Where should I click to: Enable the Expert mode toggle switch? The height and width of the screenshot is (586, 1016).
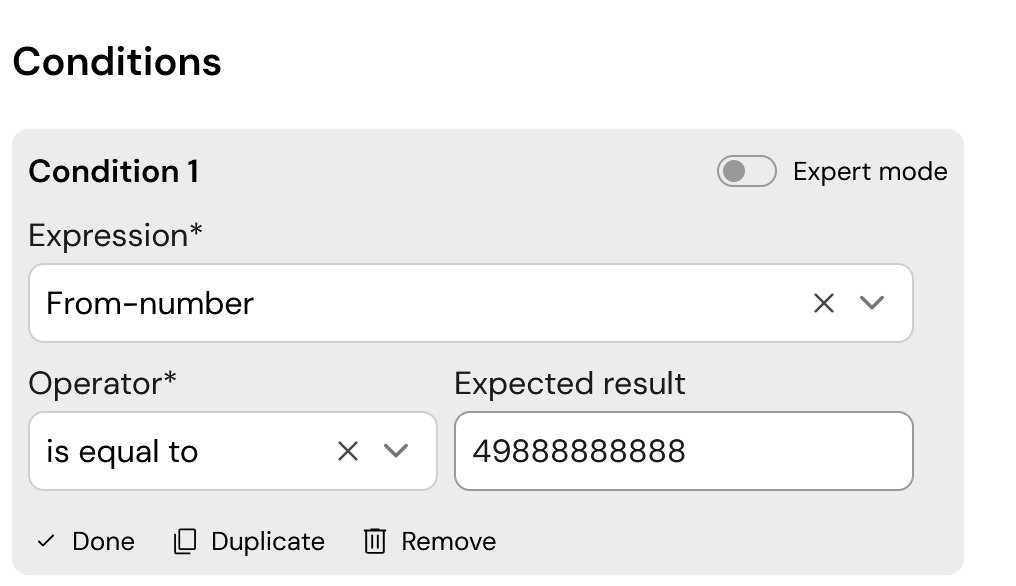point(746,171)
